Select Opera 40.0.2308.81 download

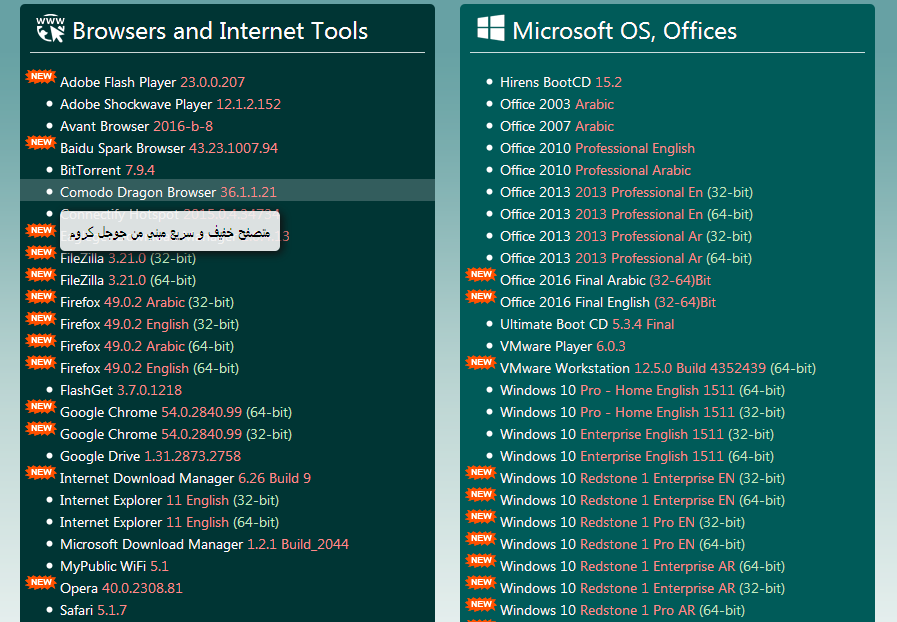pyautogui.click(x=121, y=588)
